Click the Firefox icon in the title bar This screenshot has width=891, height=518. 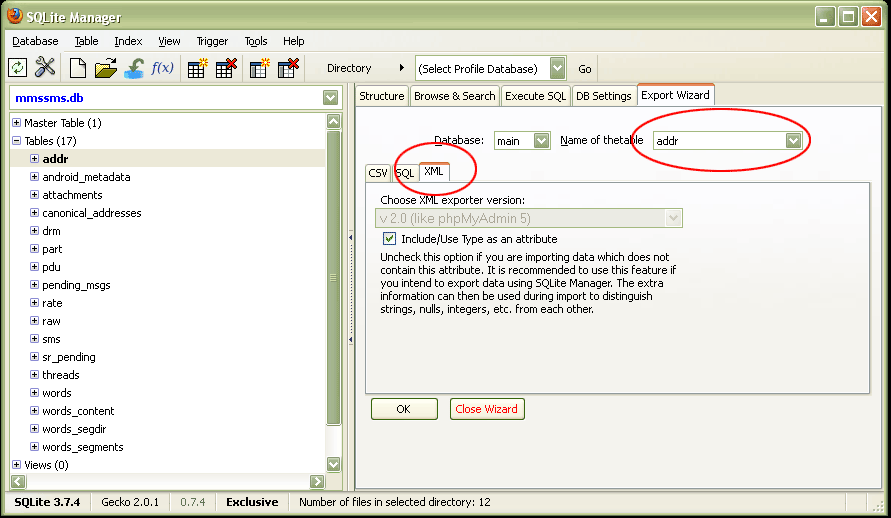(15, 16)
